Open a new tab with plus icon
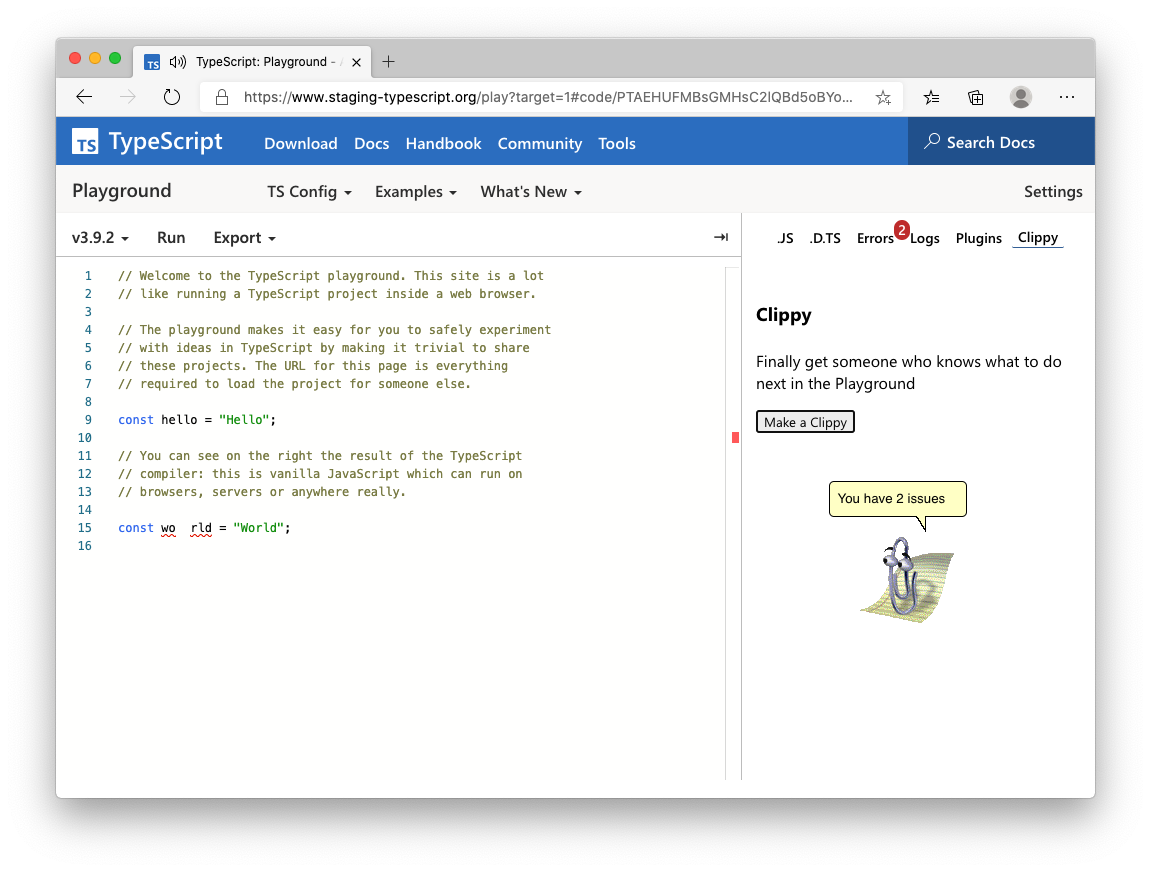 pos(388,62)
